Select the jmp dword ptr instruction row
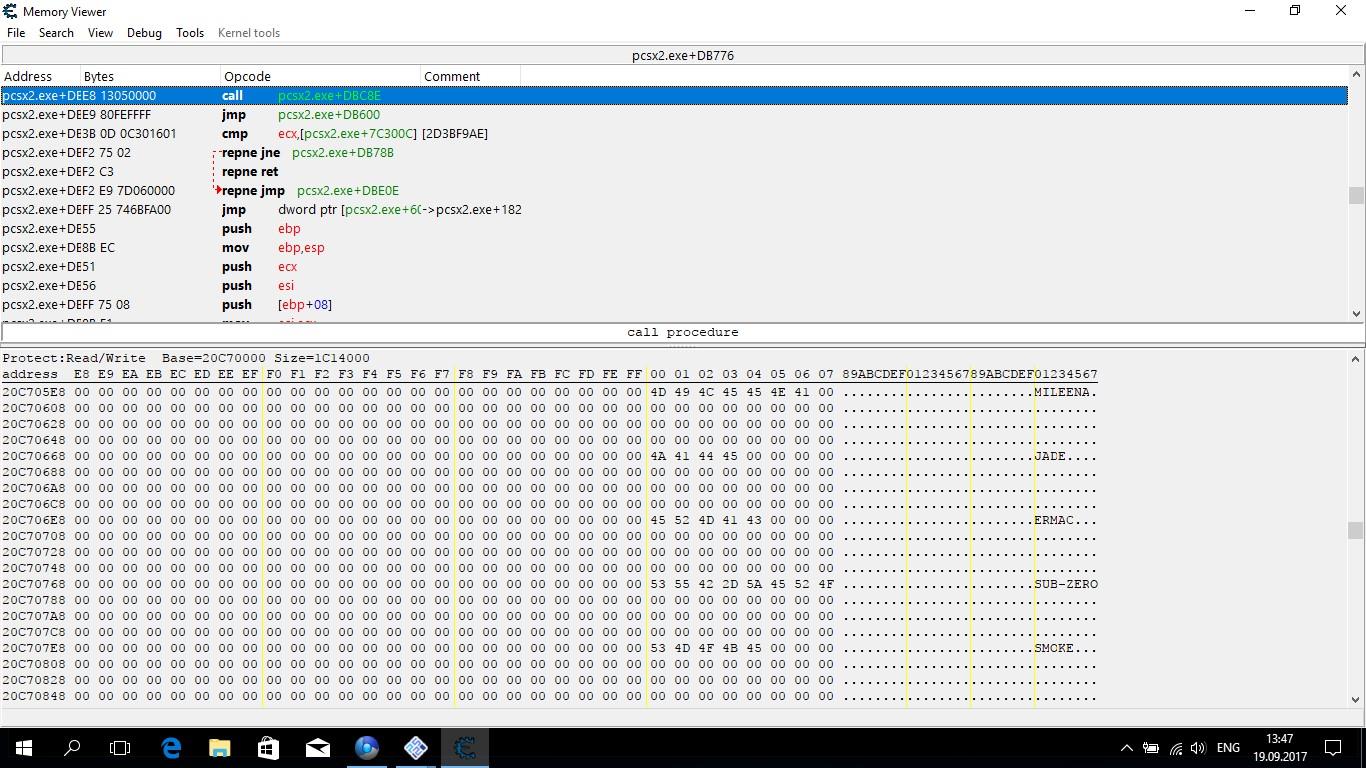1366x768 pixels. 674,210
